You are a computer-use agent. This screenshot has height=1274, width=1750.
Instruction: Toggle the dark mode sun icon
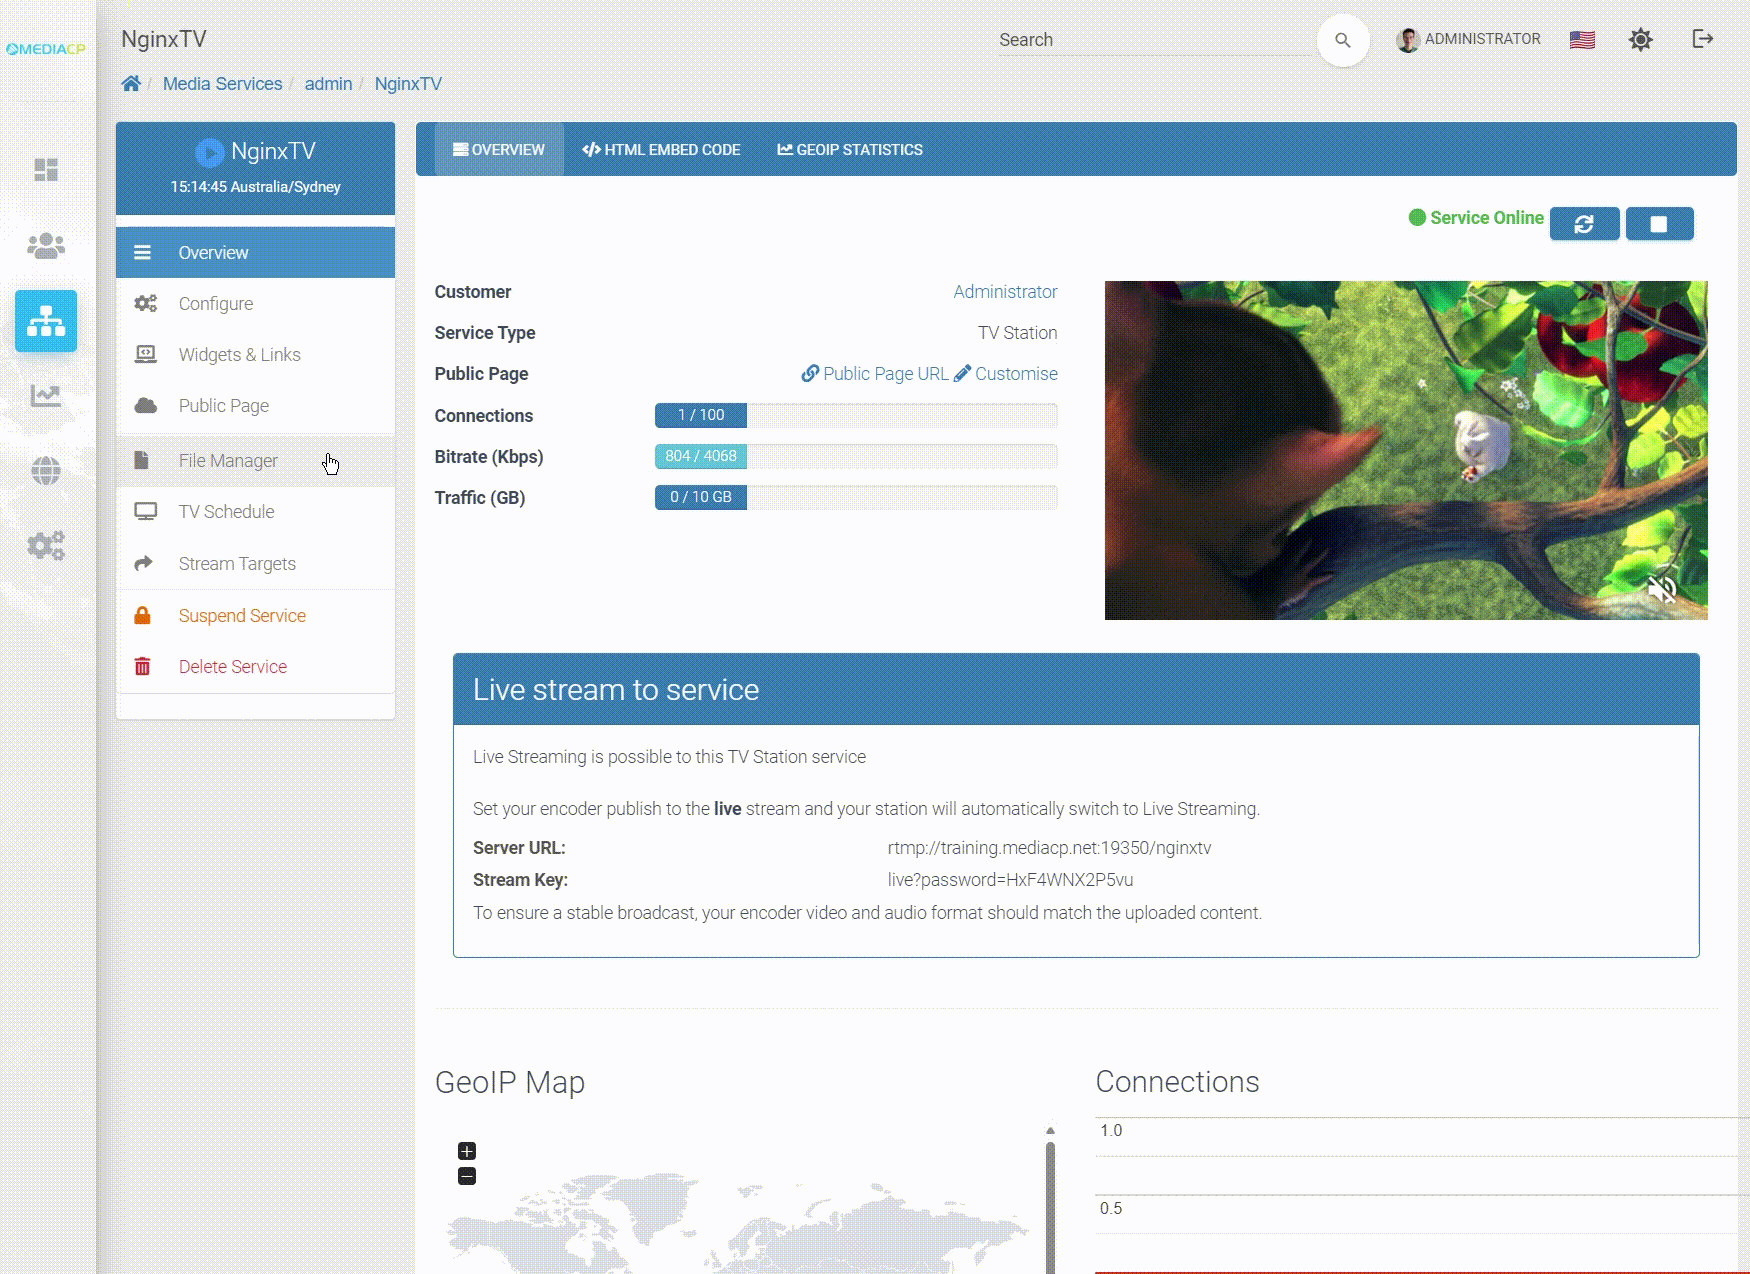click(1641, 40)
